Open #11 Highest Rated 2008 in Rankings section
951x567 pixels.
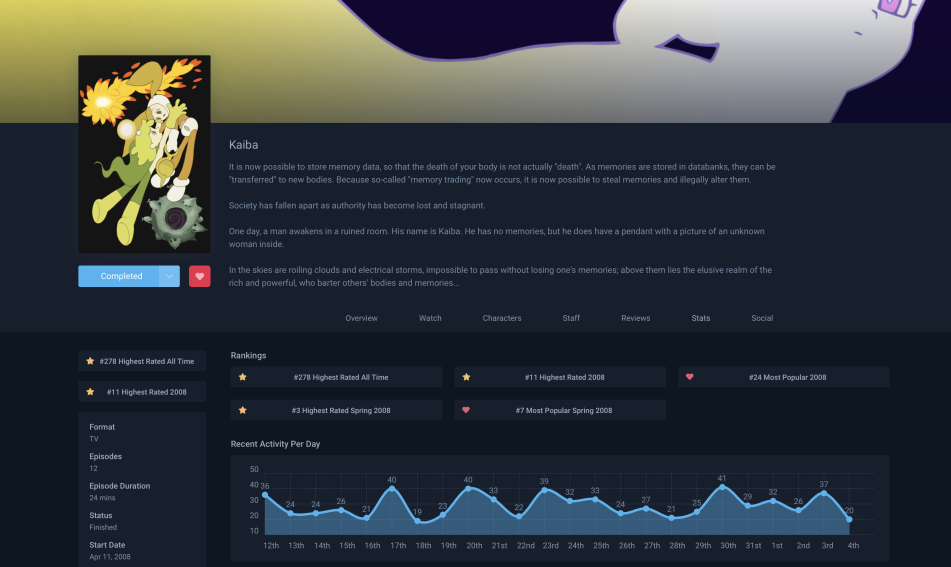[x=564, y=377]
